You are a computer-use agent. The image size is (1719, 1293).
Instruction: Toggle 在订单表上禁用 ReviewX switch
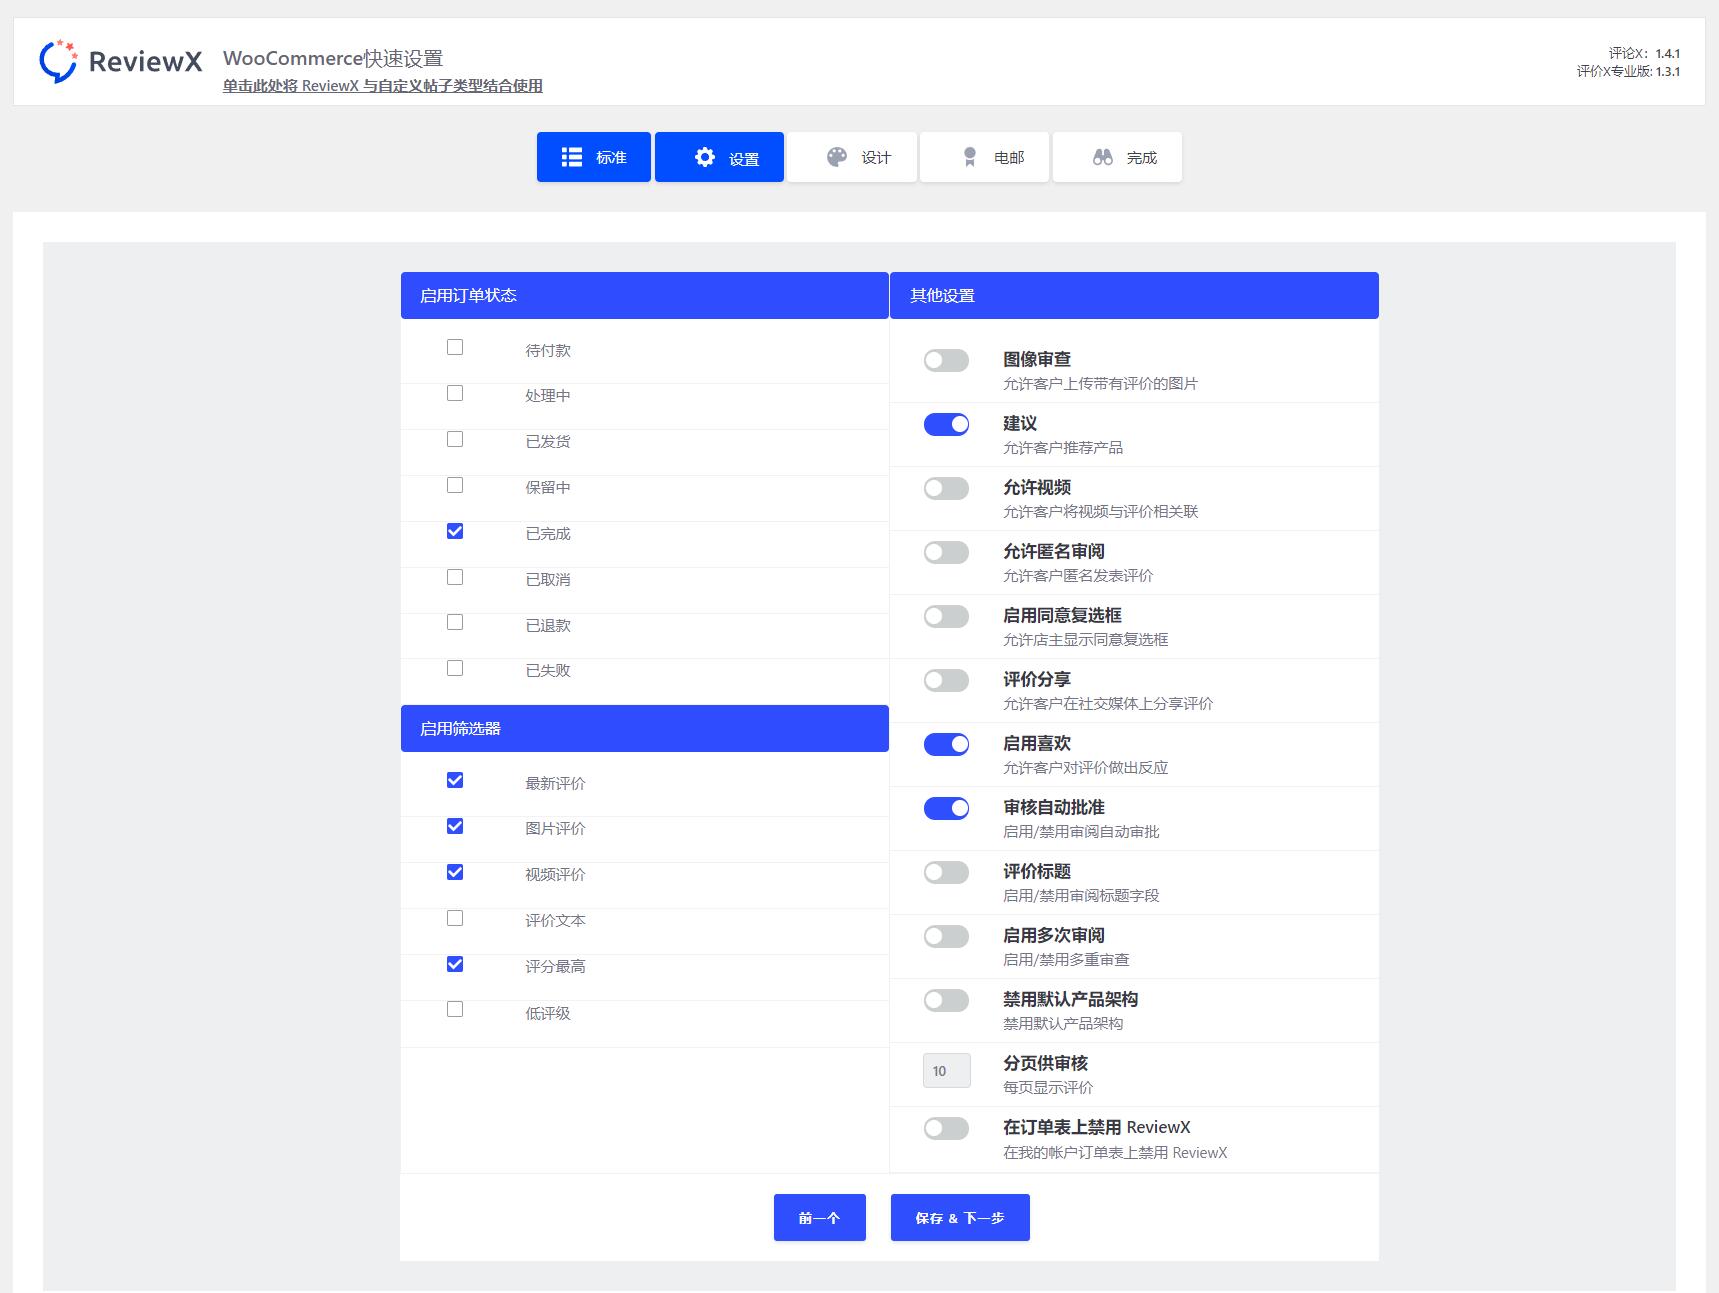pyautogui.click(x=946, y=1128)
